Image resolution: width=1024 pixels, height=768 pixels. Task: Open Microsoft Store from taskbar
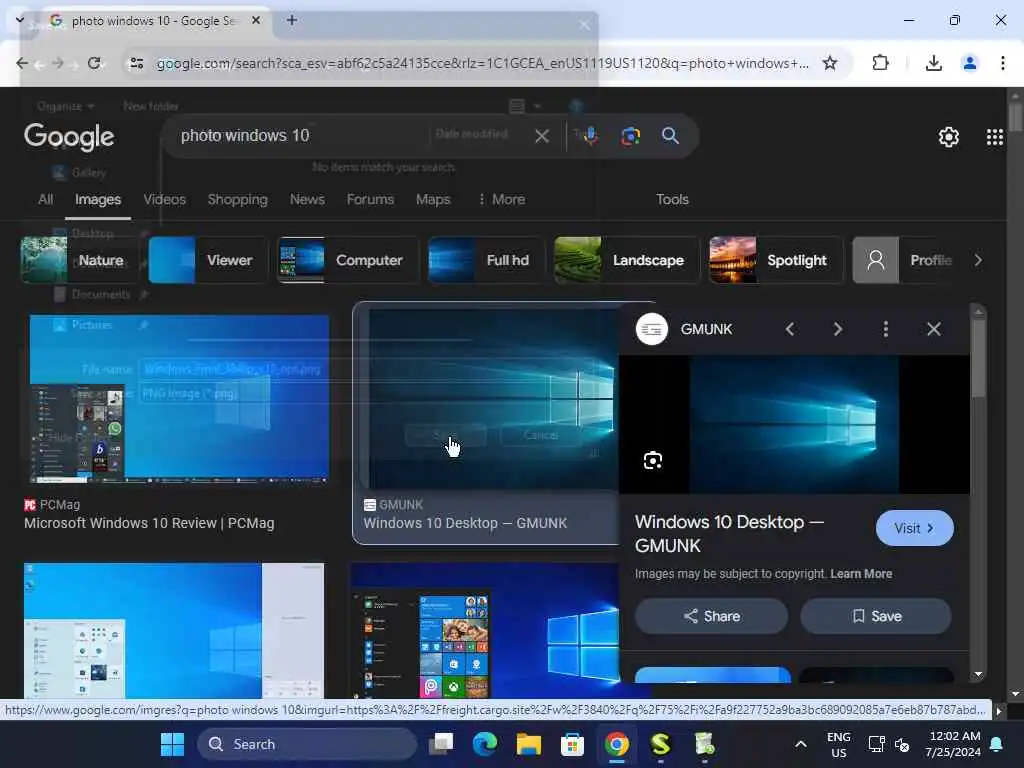pyautogui.click(x=572, y=744)
